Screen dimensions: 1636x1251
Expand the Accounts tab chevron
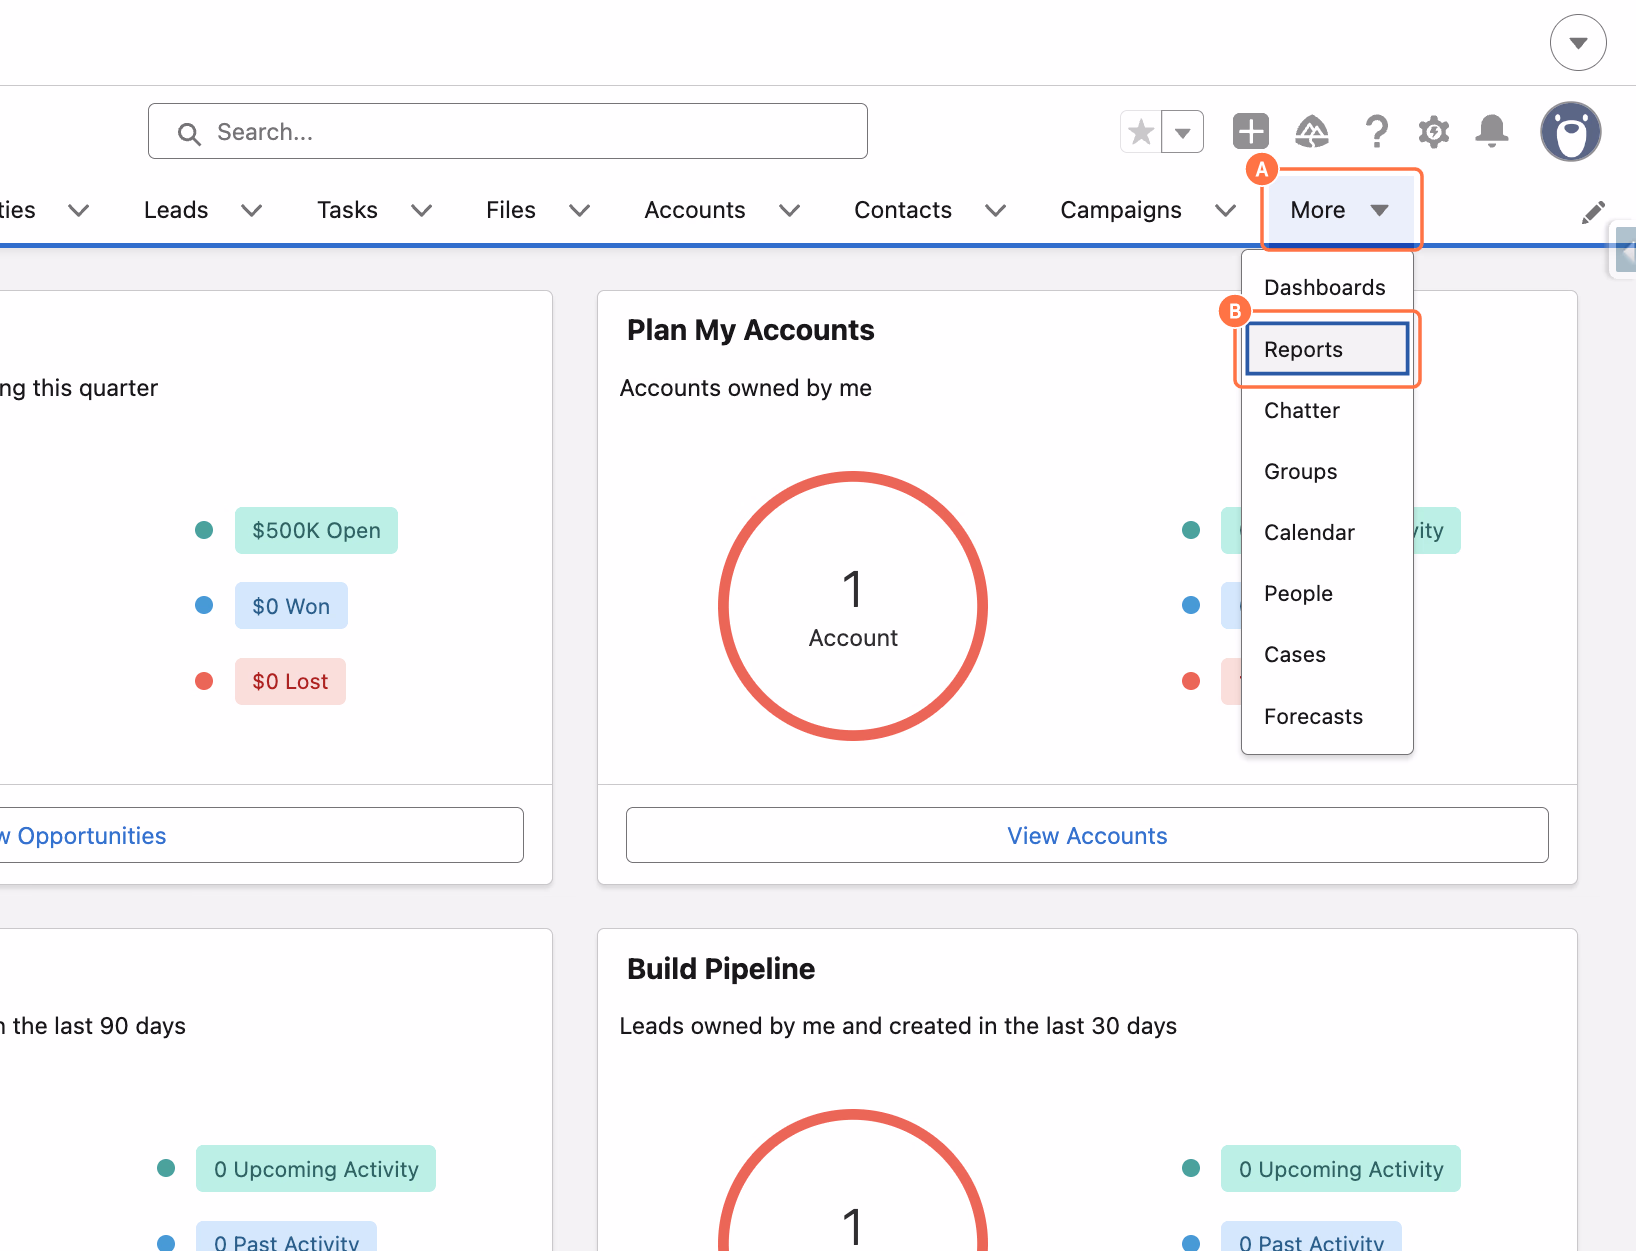[x=790, y=210]
